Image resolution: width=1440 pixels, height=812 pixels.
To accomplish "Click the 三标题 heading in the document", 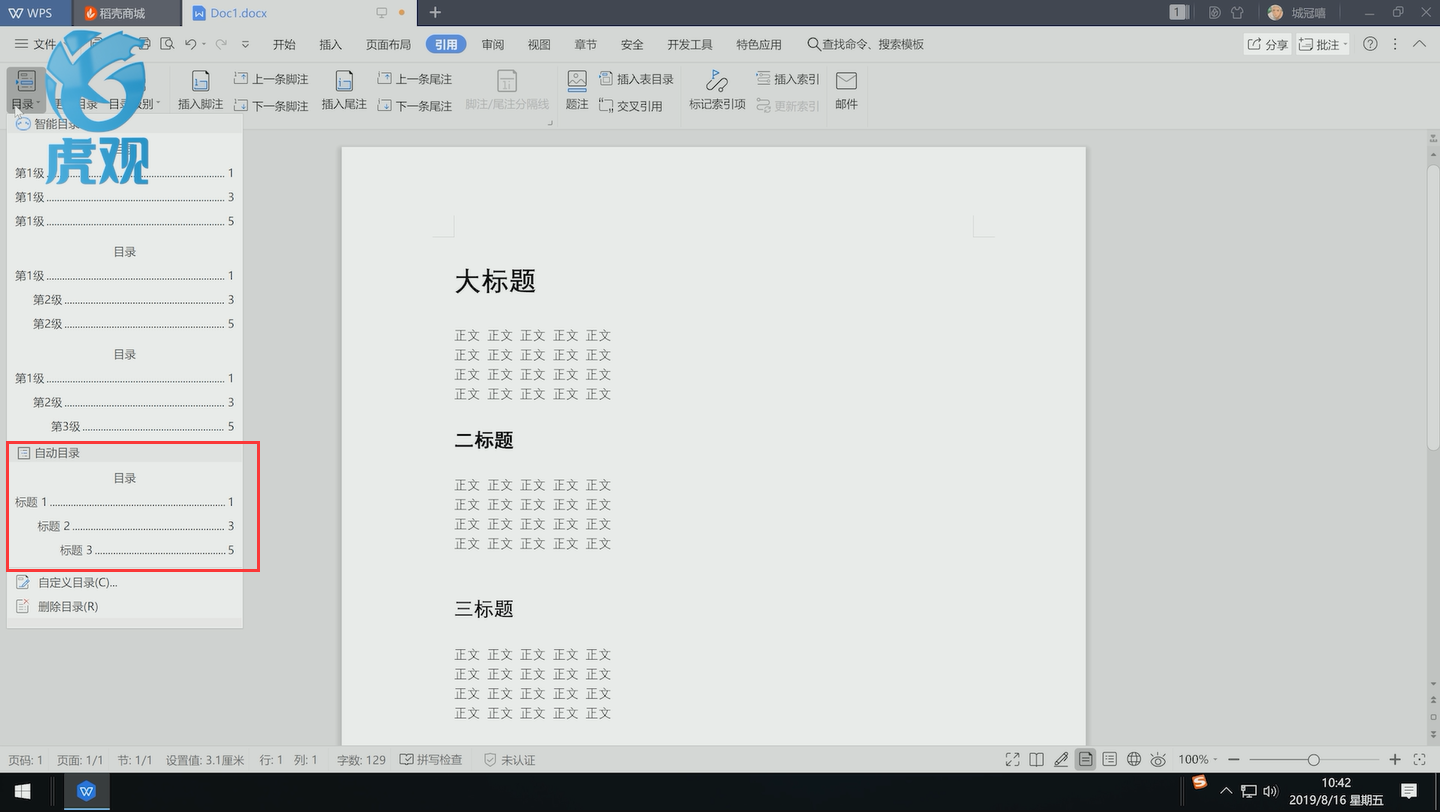I will [x=484, y=609].
